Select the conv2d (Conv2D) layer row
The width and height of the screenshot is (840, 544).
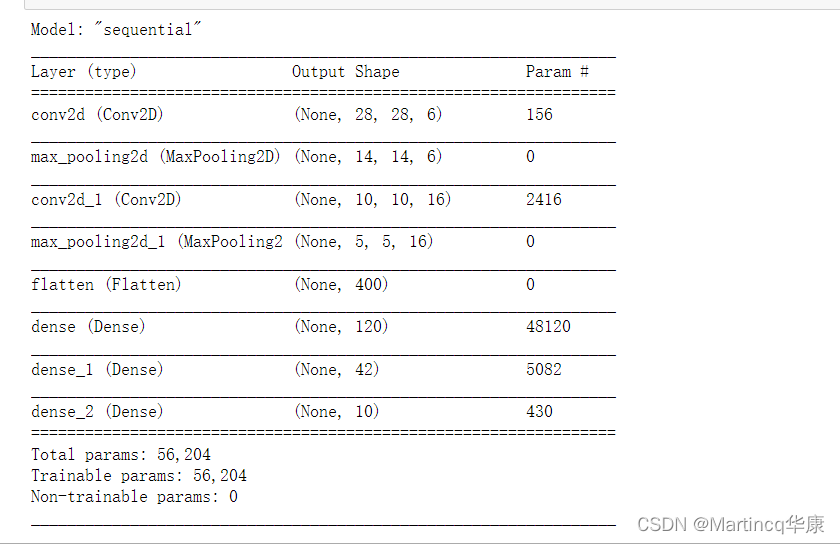click(96, 115)
